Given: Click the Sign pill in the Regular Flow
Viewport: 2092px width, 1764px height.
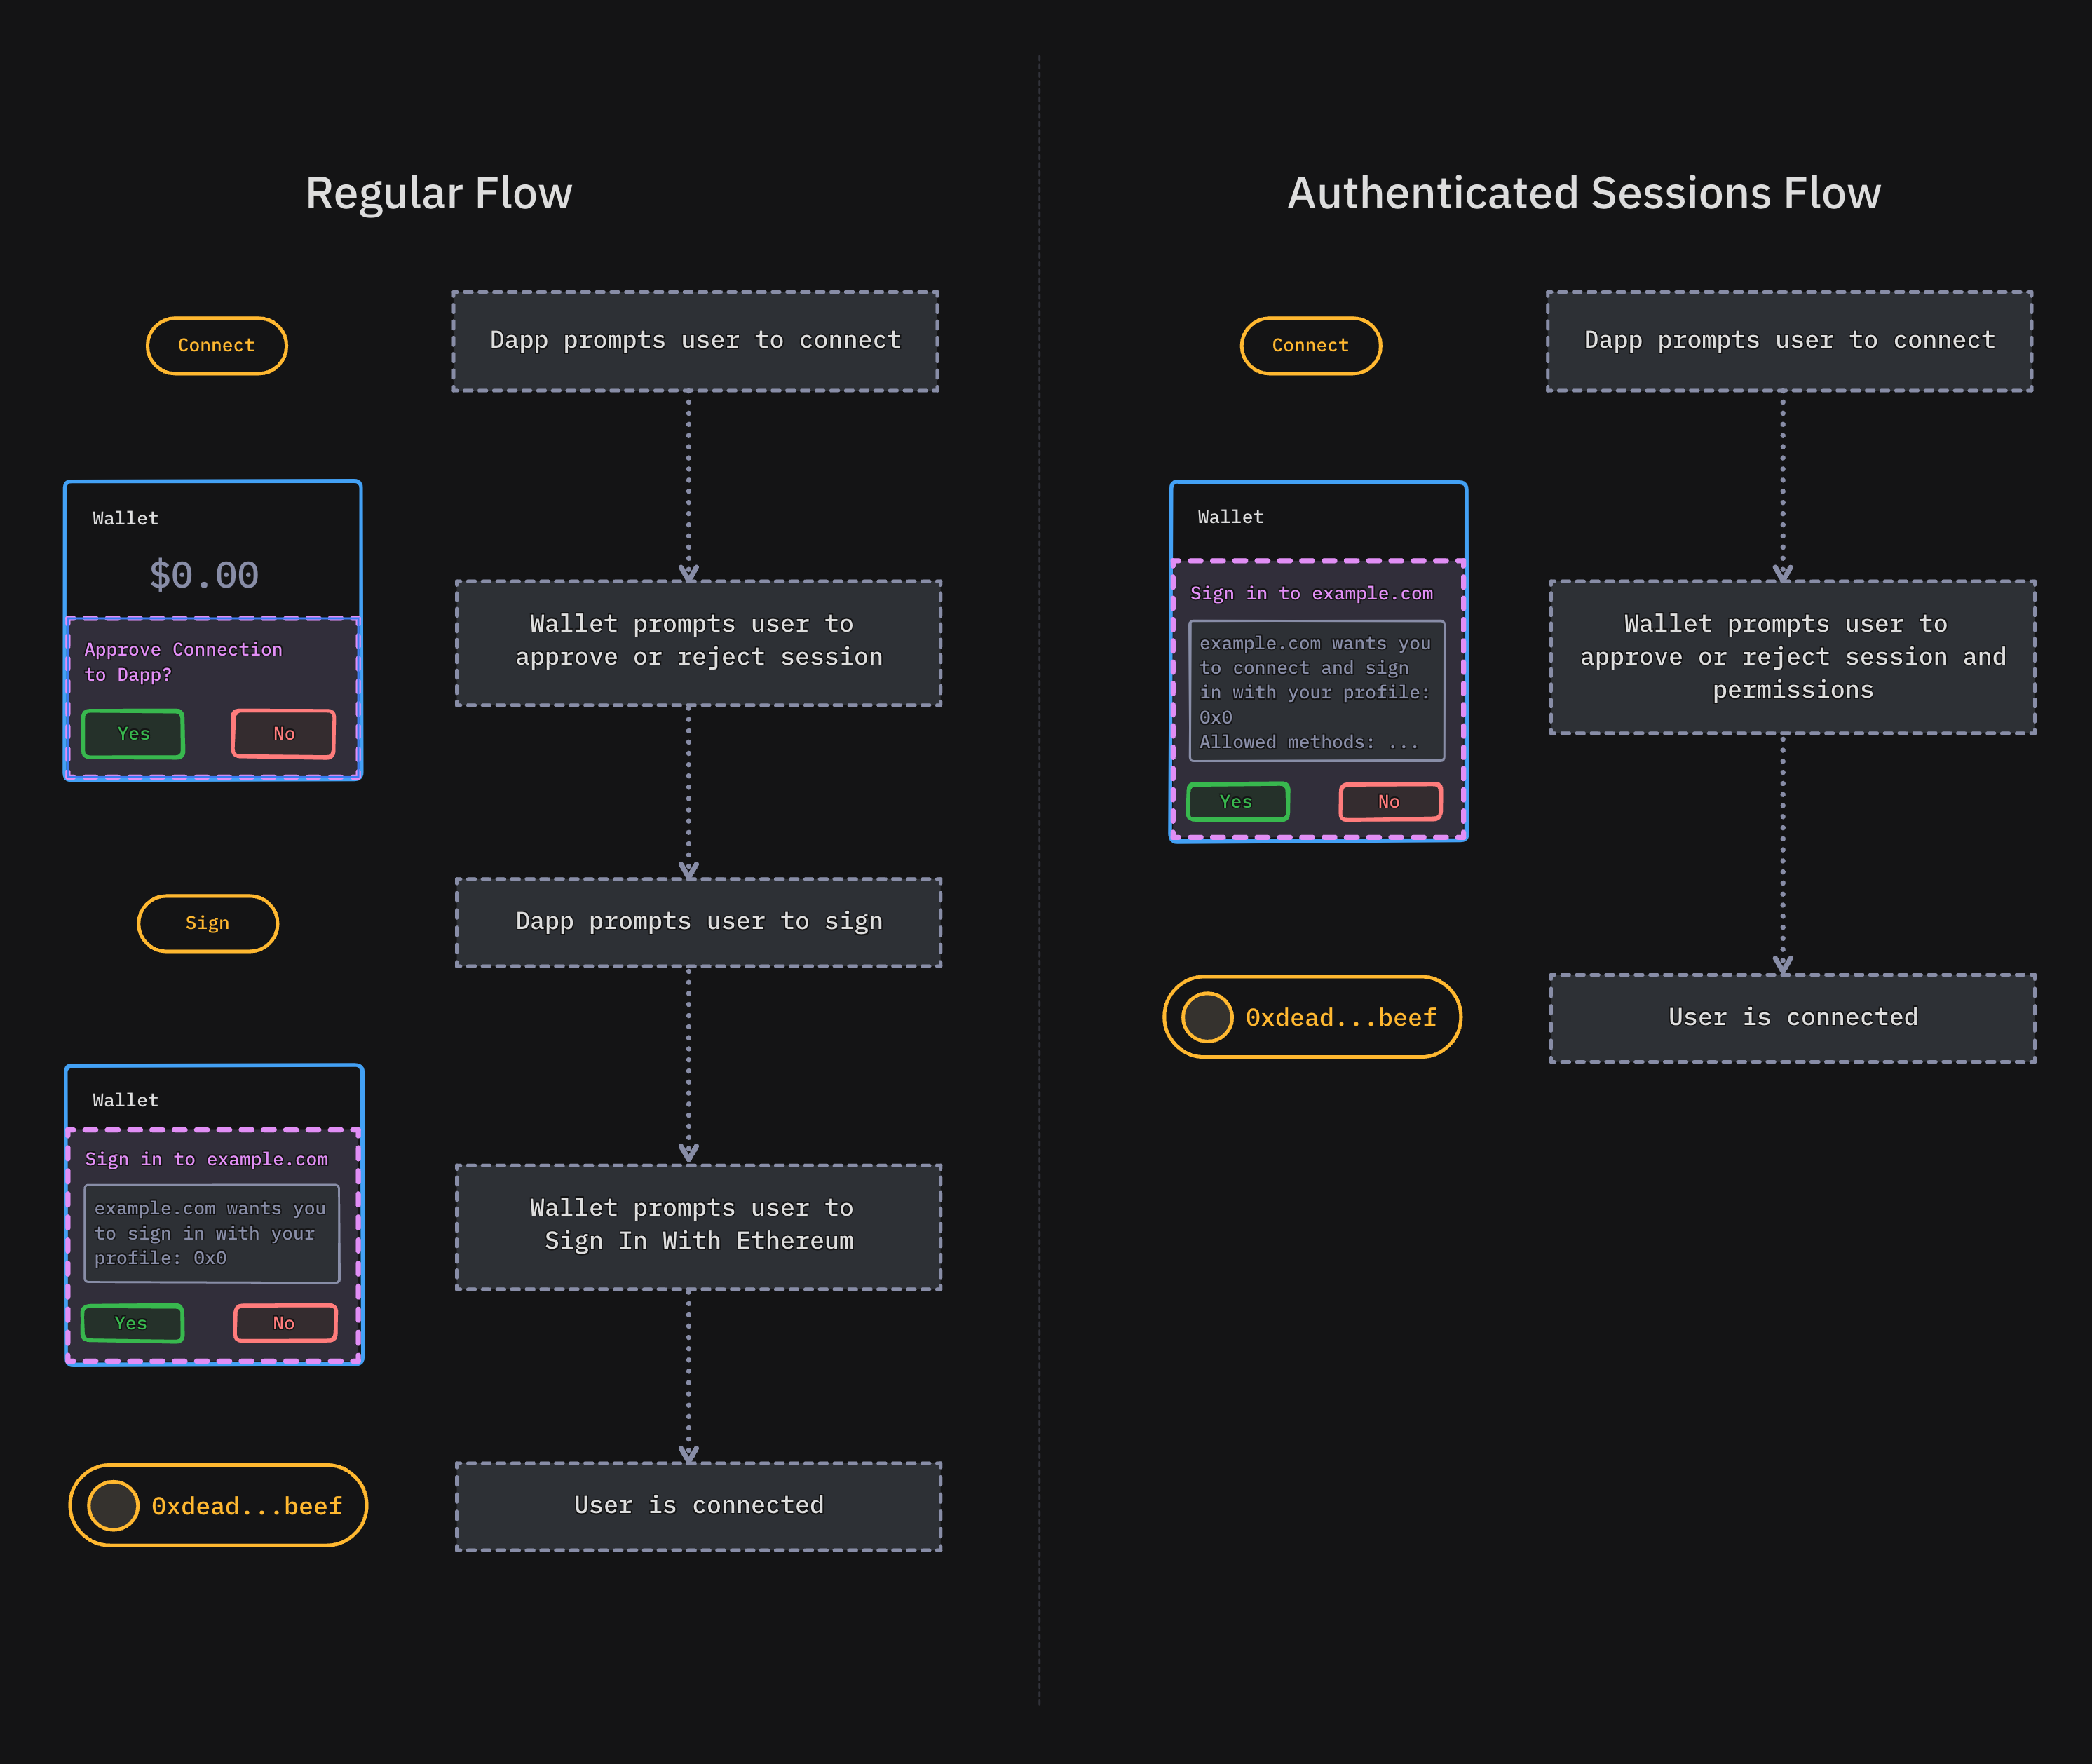Looking at the screenshot, I should [x=207, y=923].
